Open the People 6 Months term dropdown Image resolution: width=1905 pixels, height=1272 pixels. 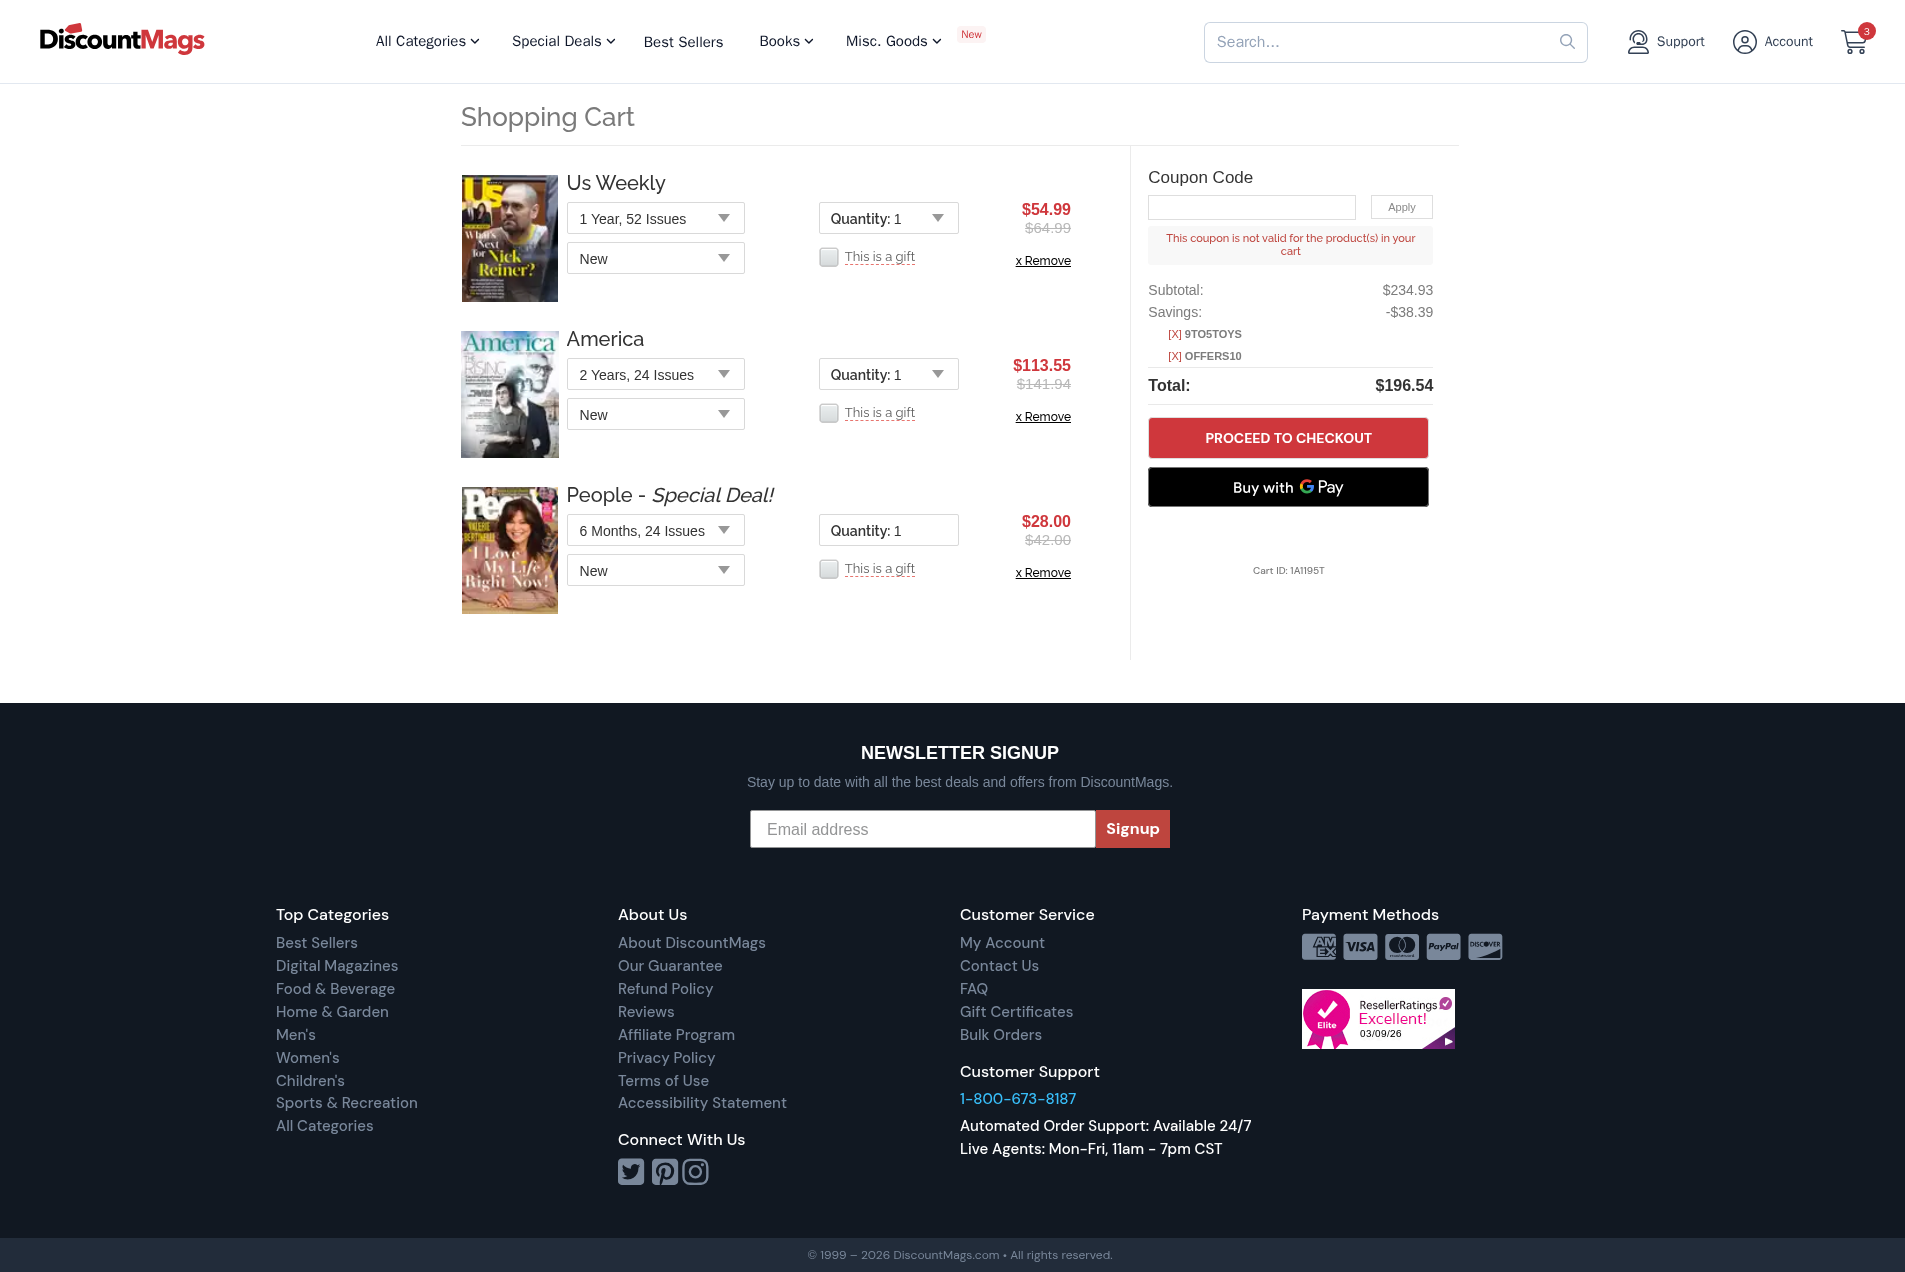(655, 531)
